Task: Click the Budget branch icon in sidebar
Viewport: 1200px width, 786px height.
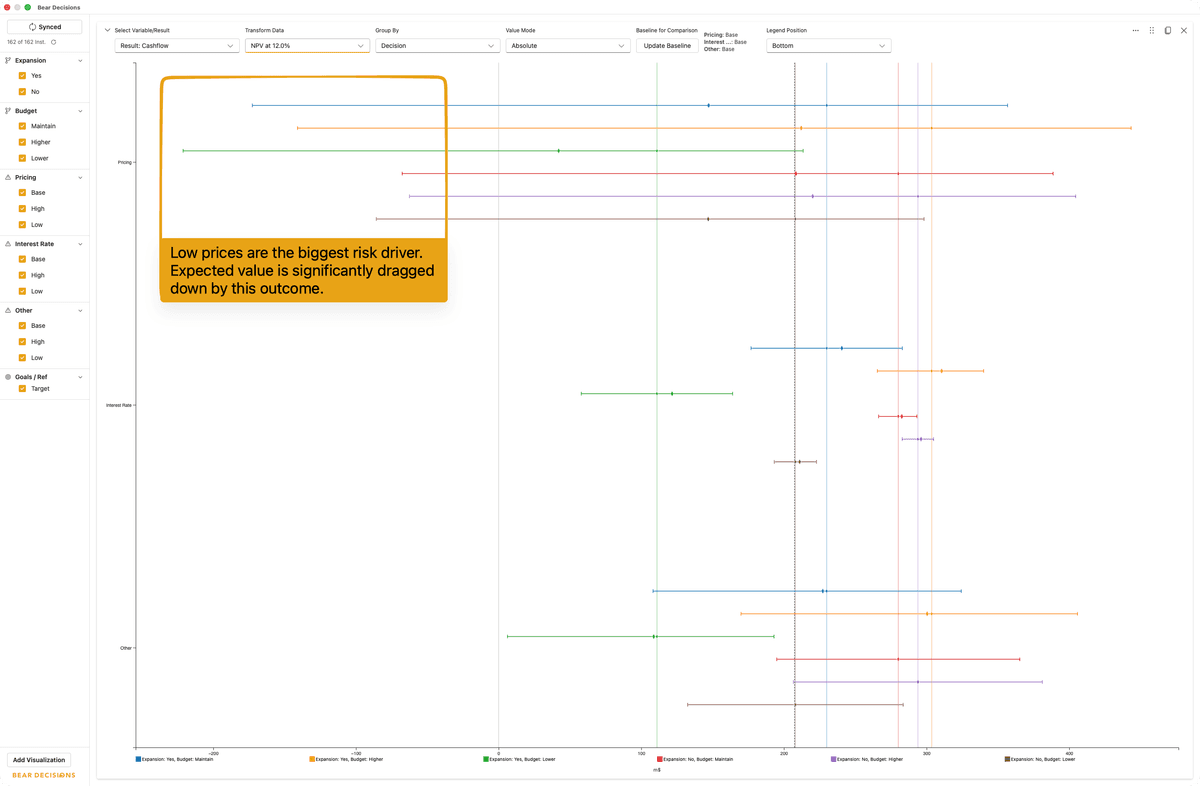Action: 8,111
